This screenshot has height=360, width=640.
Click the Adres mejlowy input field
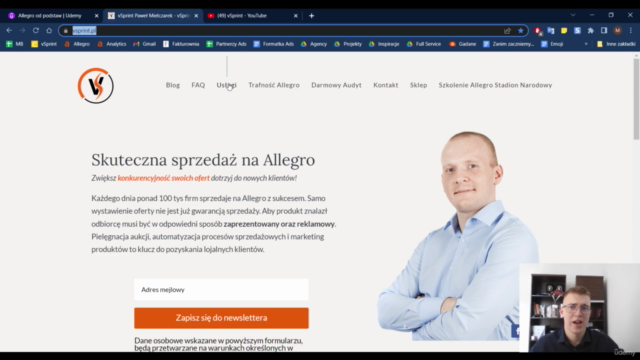pos(221,289)
